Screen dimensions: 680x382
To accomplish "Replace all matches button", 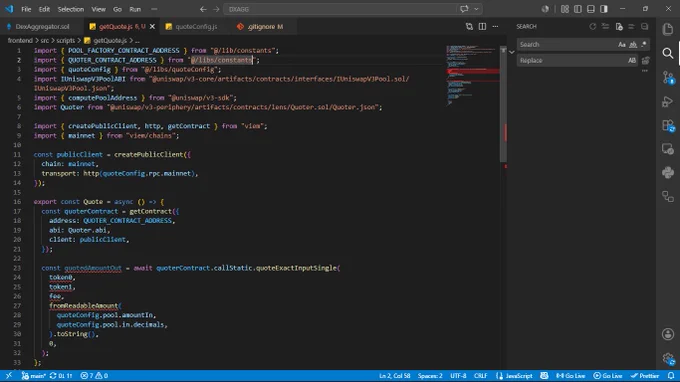I will click(x=646, y=60).
